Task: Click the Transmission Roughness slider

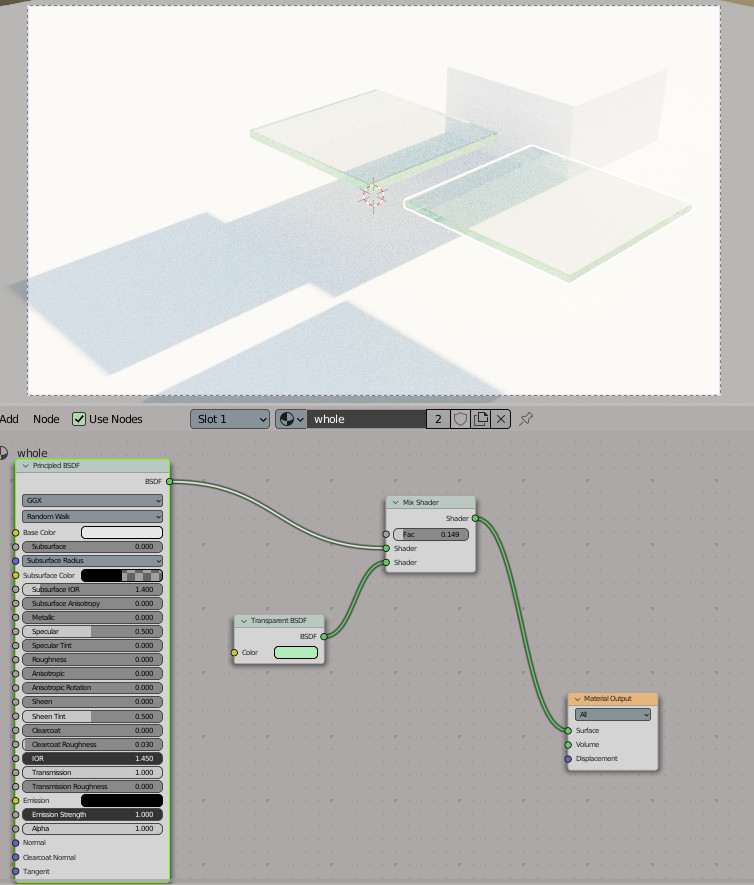Action: pyautogui.click(x=93, y=786)
